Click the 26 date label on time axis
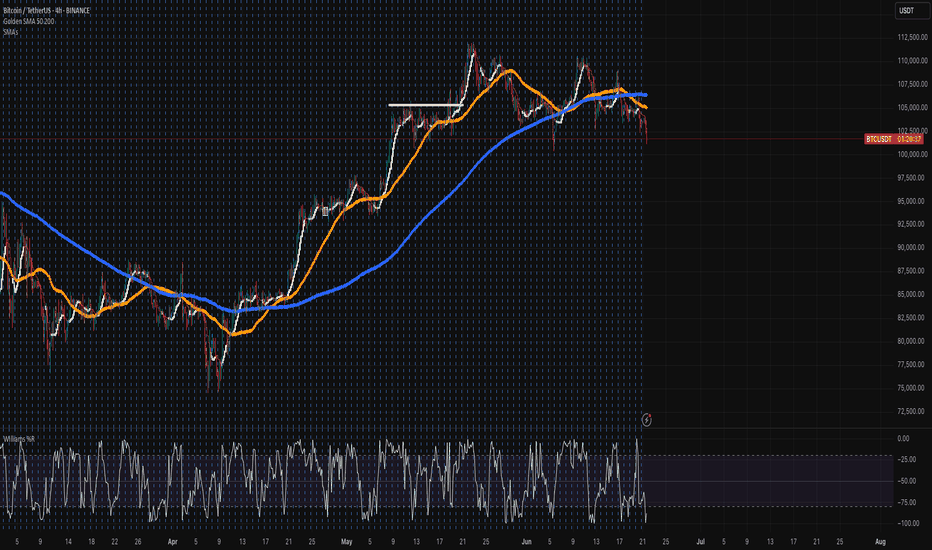The height and width of the screenshot is (550, 932). pos(138,542)
